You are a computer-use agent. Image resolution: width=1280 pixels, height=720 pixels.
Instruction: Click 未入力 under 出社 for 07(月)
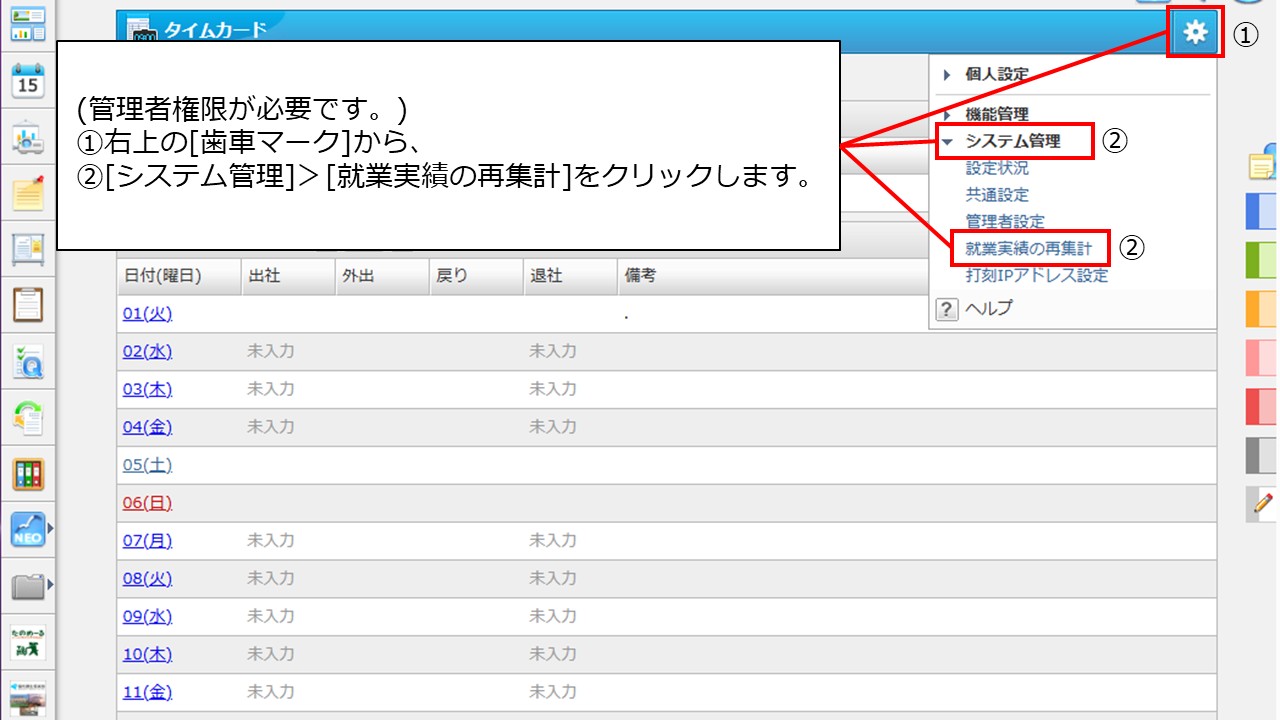click(x=270, y=541)
